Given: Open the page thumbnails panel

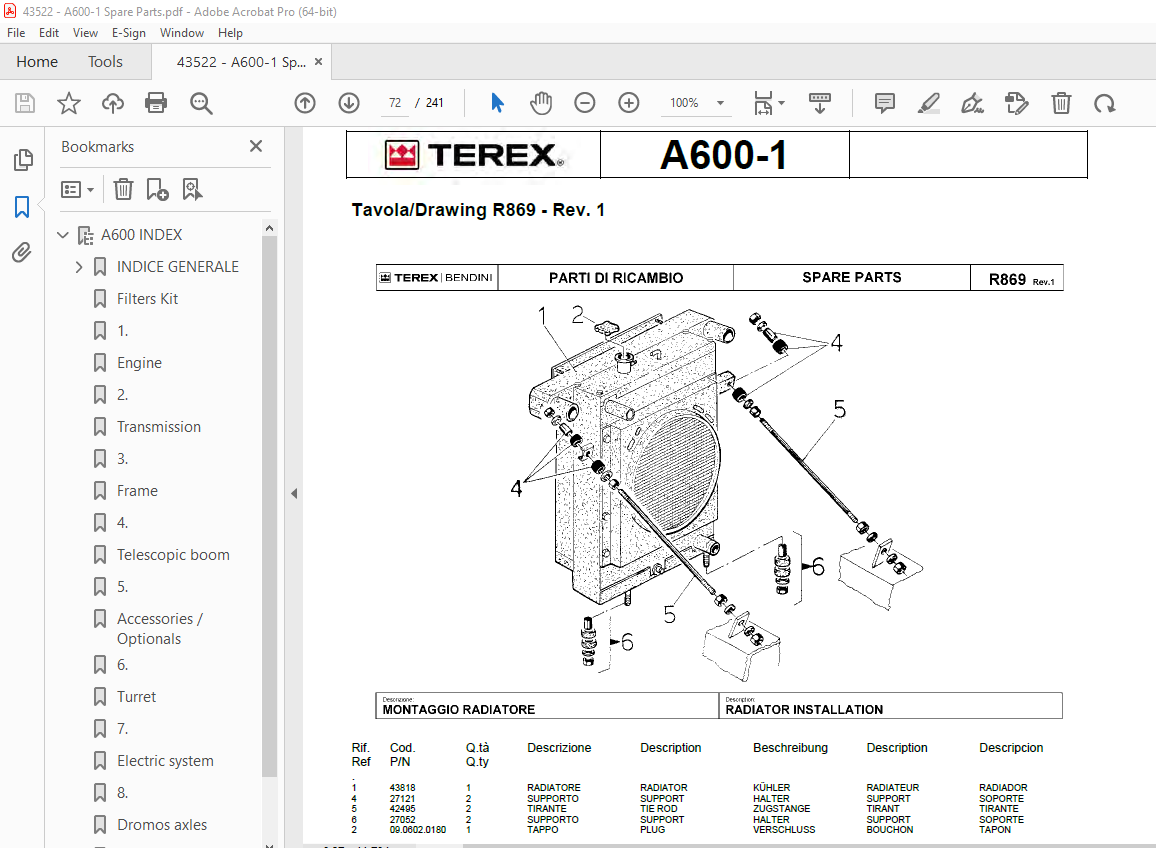Looking at the screenshot, I should click(23, 160).
